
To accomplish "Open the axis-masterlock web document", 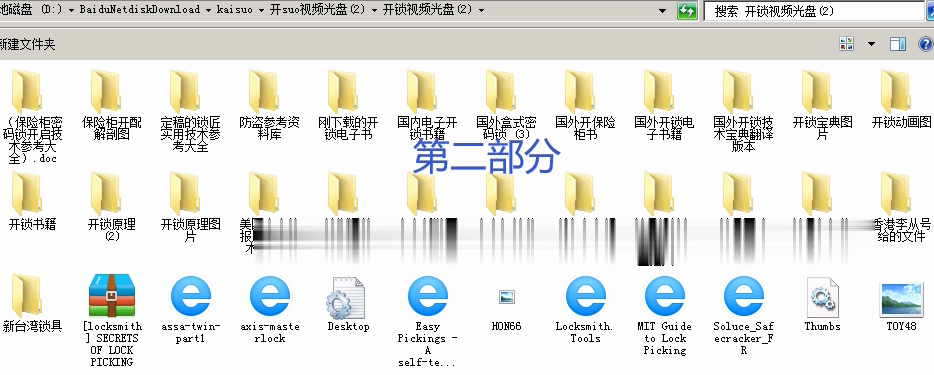I will [x=270, y=296].
